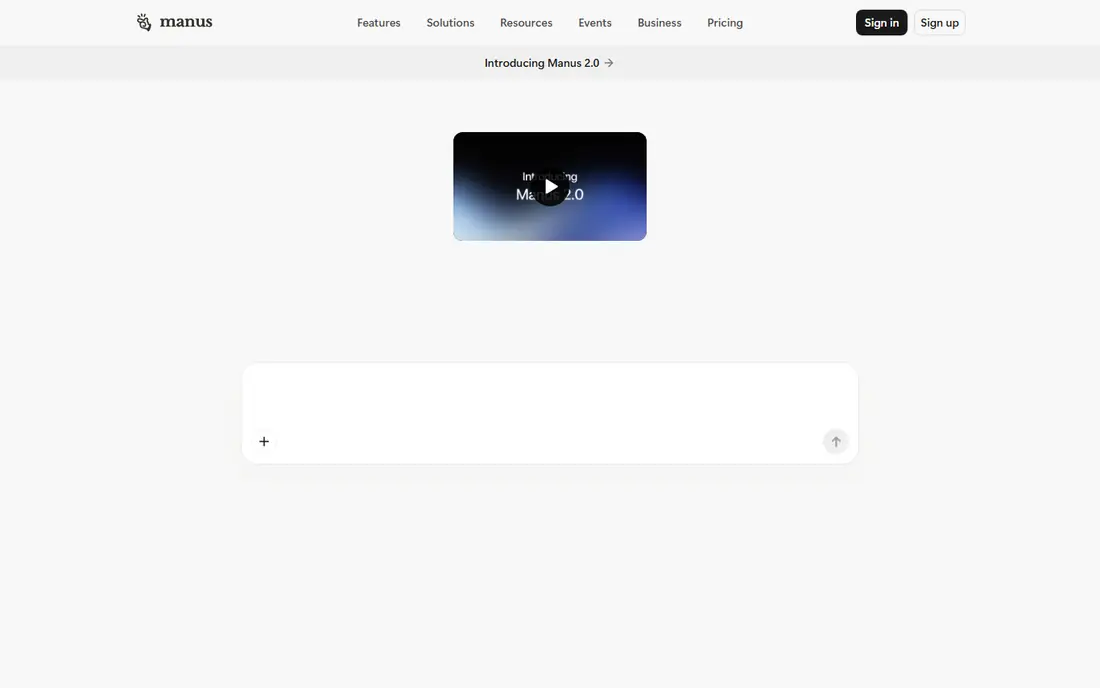
Task: Click the arrow beside Introducing Manus 2.0
Action: click(609, 63)
